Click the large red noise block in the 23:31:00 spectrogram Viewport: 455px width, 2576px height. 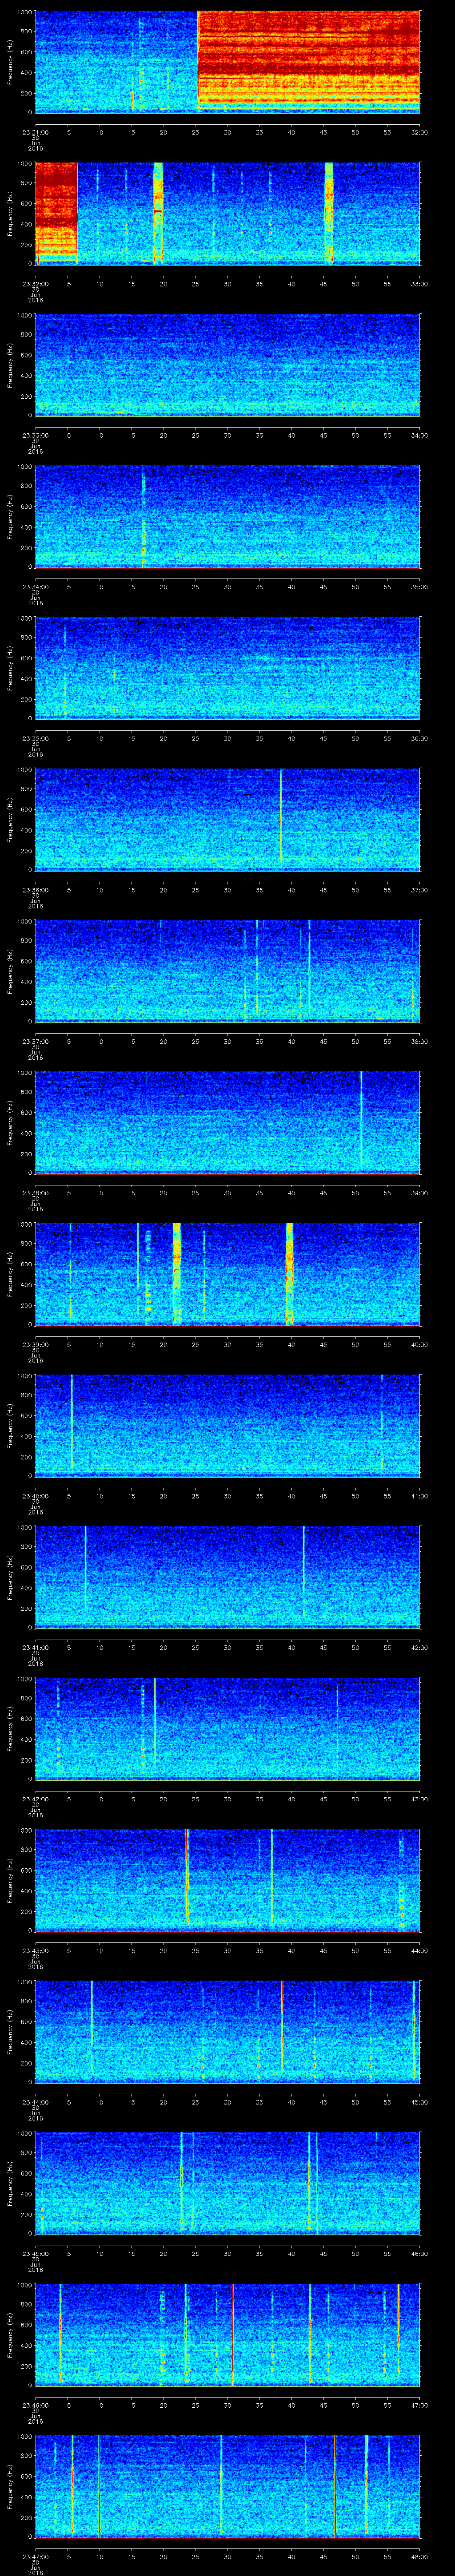pos(309,59)
